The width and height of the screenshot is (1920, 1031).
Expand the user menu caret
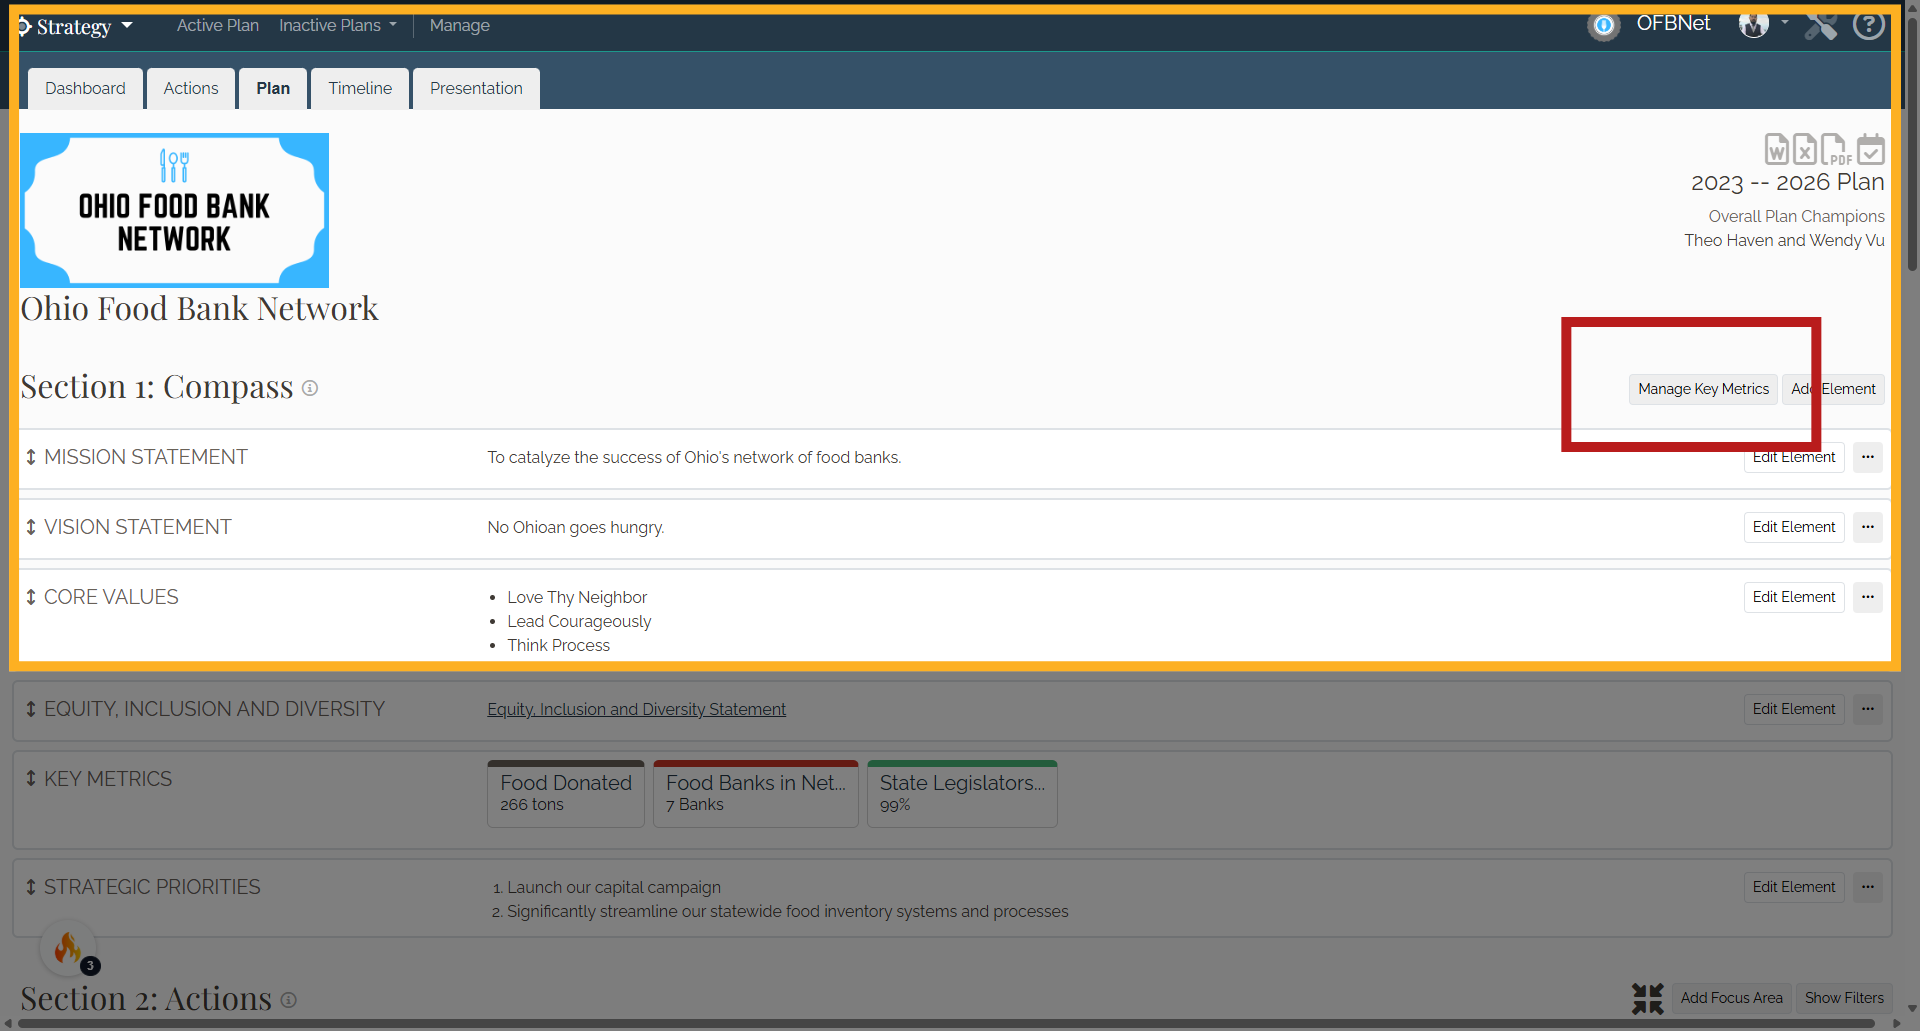pos(1785,22)
